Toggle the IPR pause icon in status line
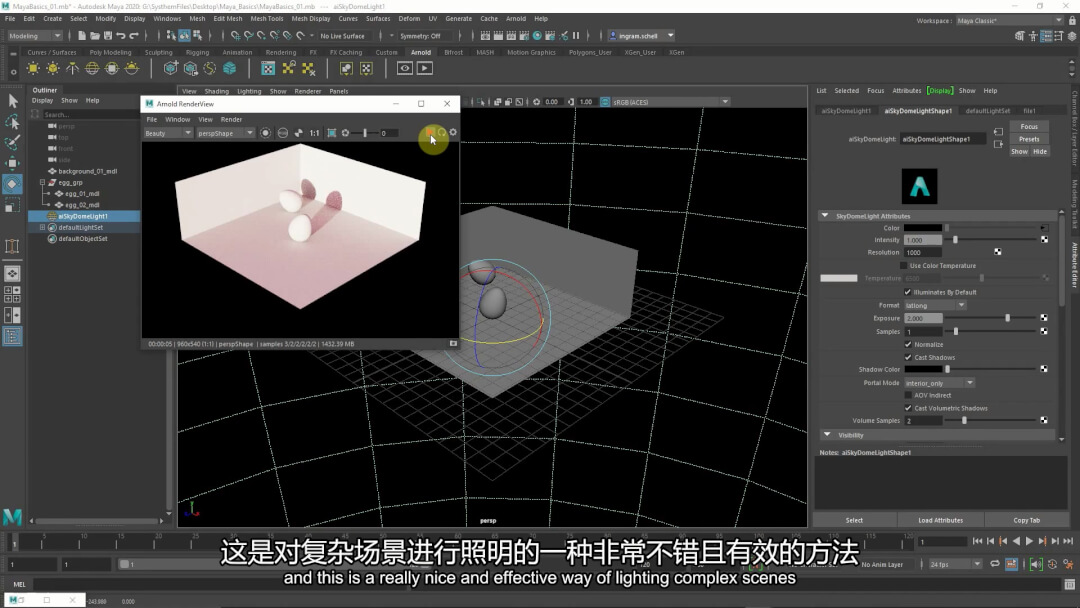 [576, 36]
